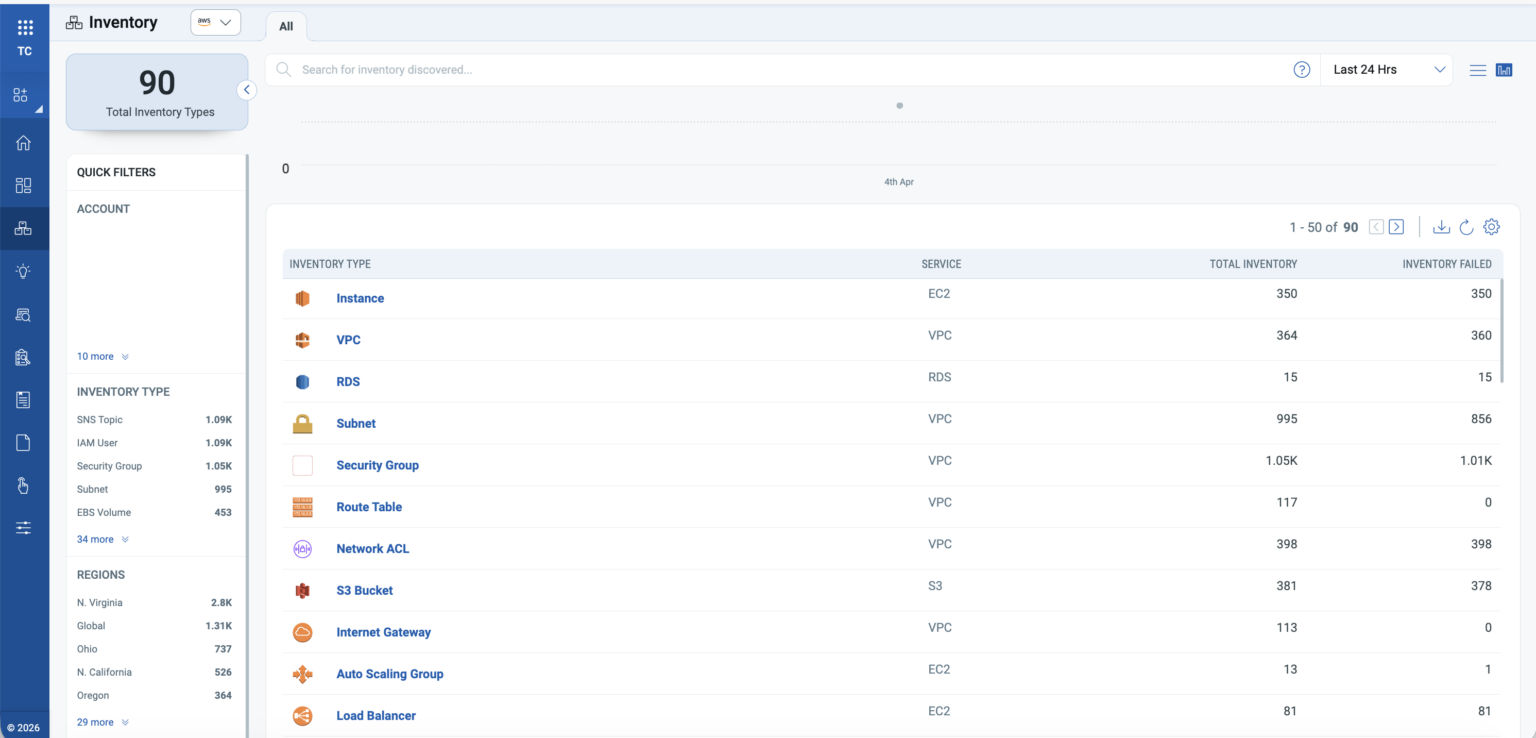Viewport: 1536px width, 738px height.
Task: Download the inventory list
Action: (x=1441, y=227)
